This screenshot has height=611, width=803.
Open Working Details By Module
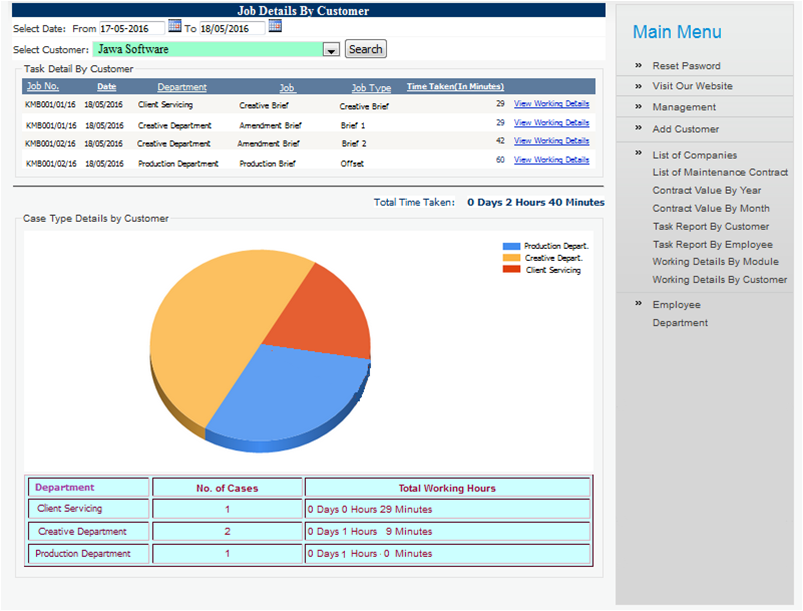715,262
